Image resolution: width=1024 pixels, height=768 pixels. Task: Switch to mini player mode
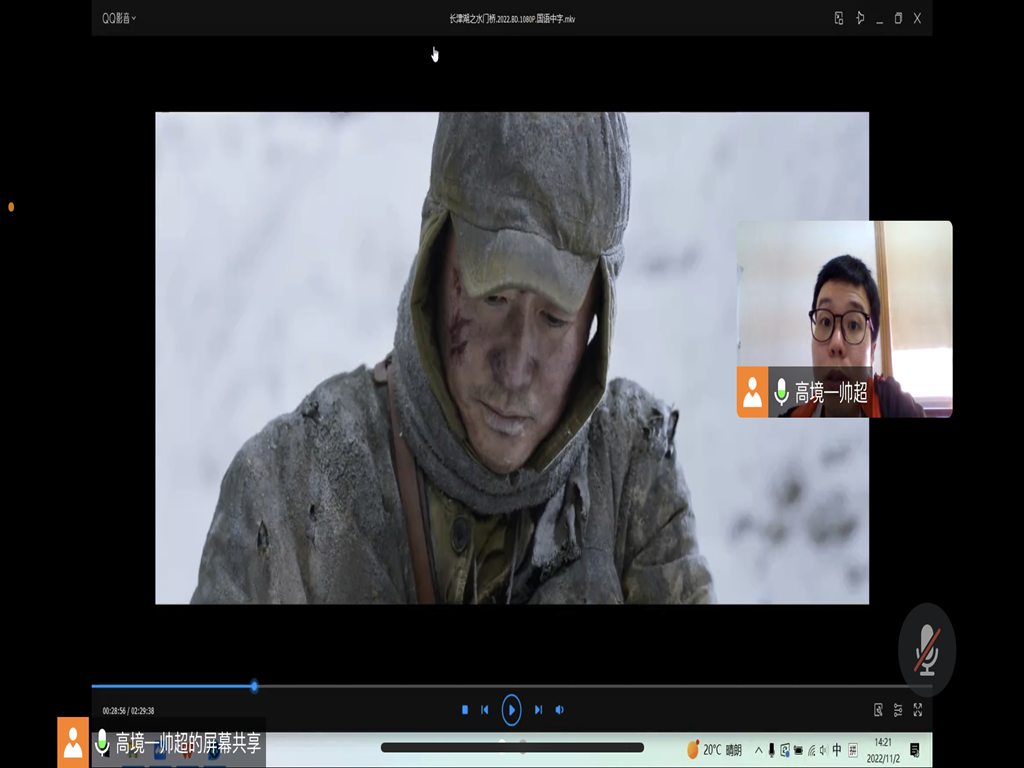pyautogui.click(x=839, y=18)
